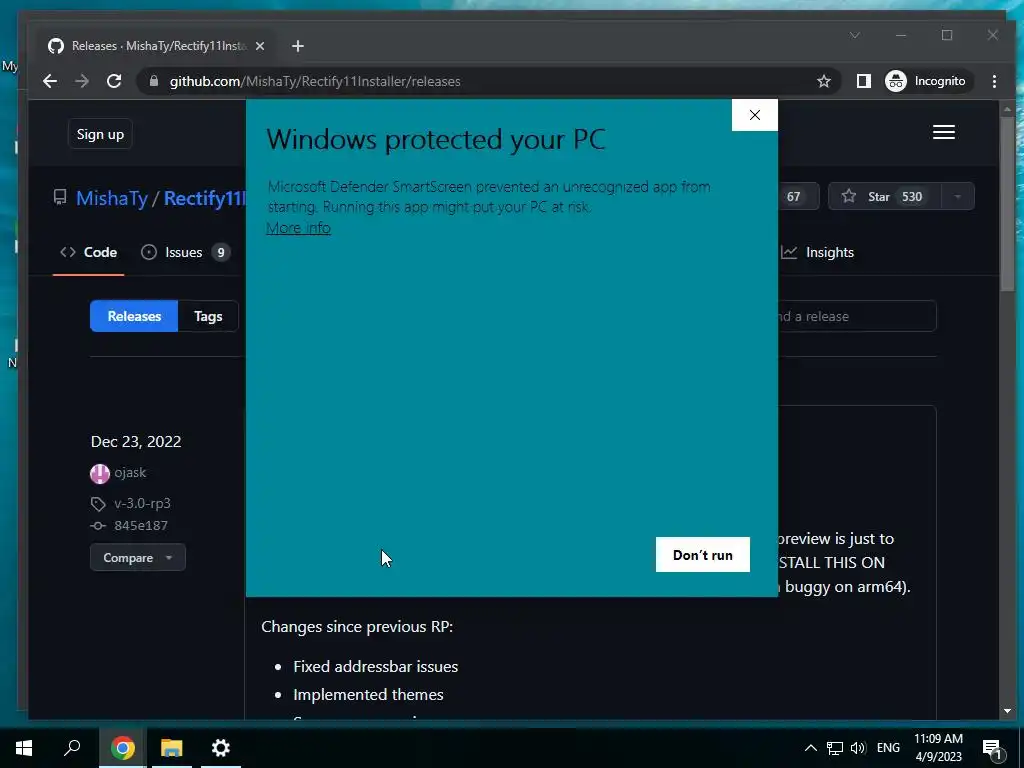The width and height of the screenshot is (1024, 768).
Task: Click Sign up on GitHub
Action: click(100, 134)
